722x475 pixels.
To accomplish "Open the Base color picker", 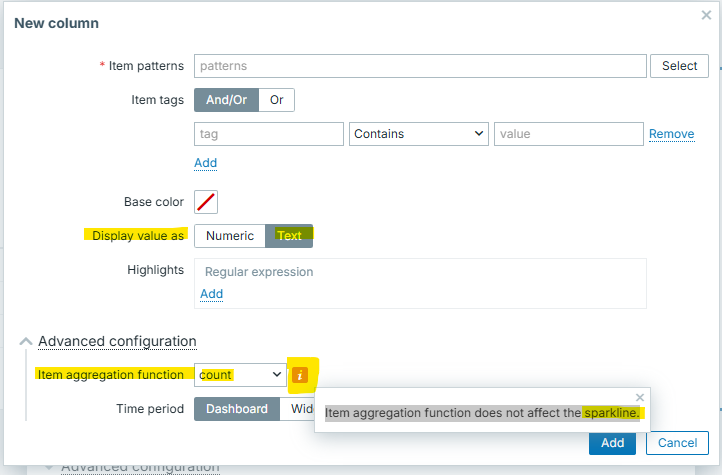I will click(x=206, y=202).
